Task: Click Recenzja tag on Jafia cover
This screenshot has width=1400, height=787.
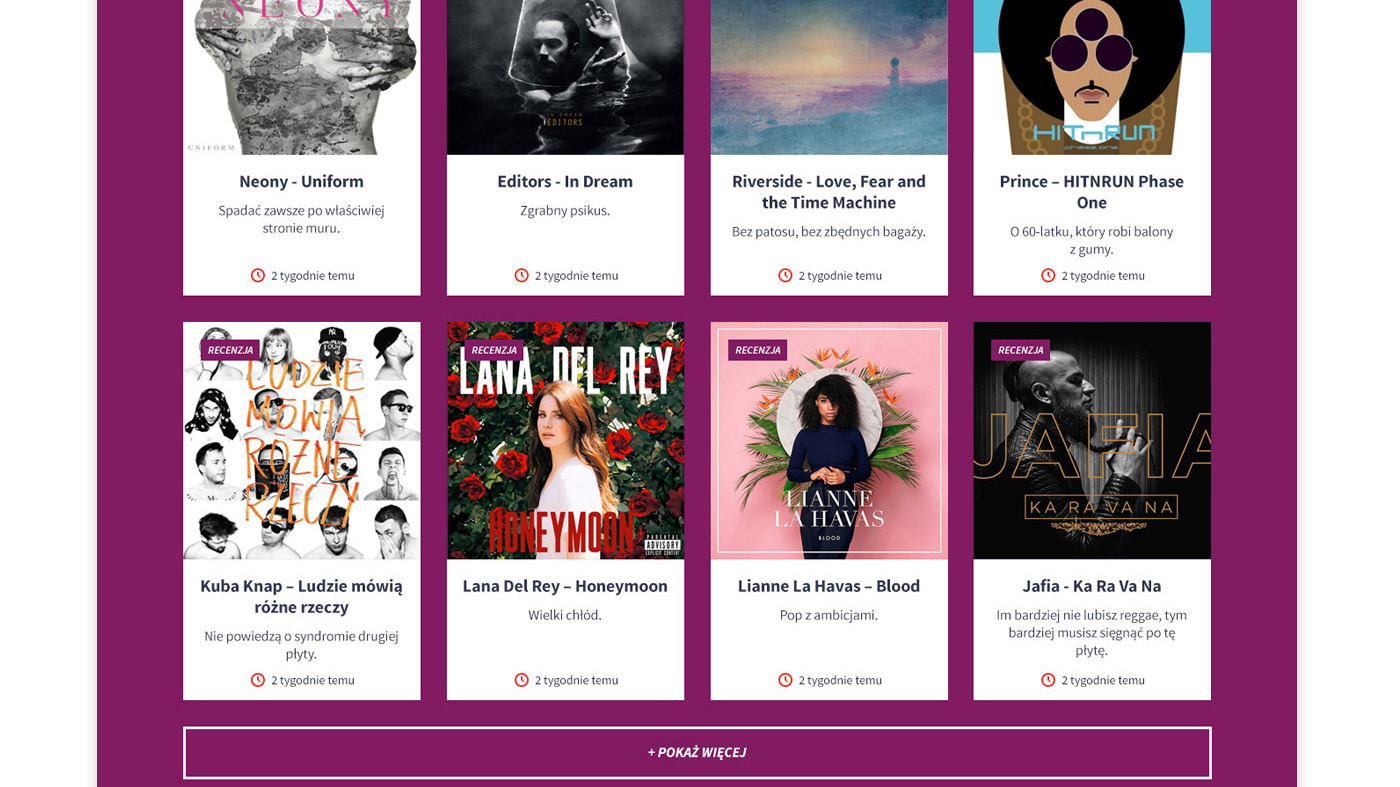Action: point(1020,350)
